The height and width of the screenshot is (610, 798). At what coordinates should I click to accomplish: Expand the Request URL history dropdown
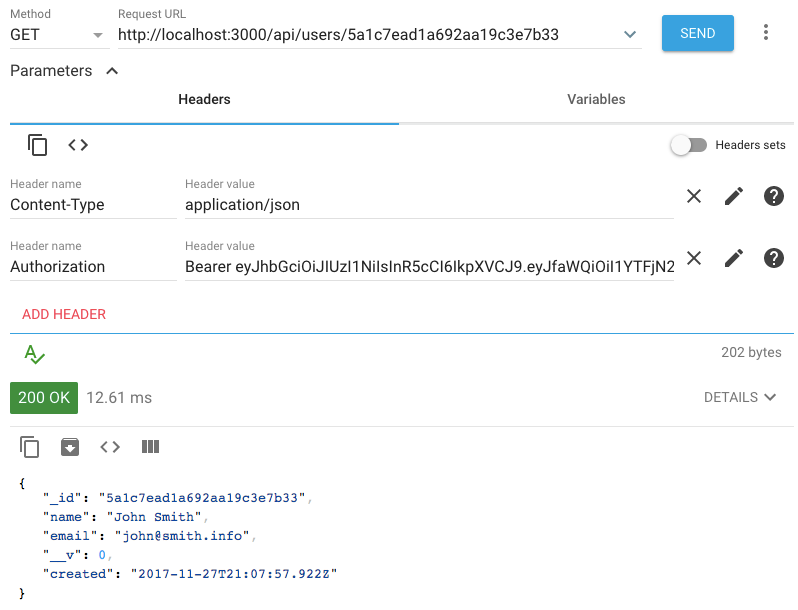point(630,34)
